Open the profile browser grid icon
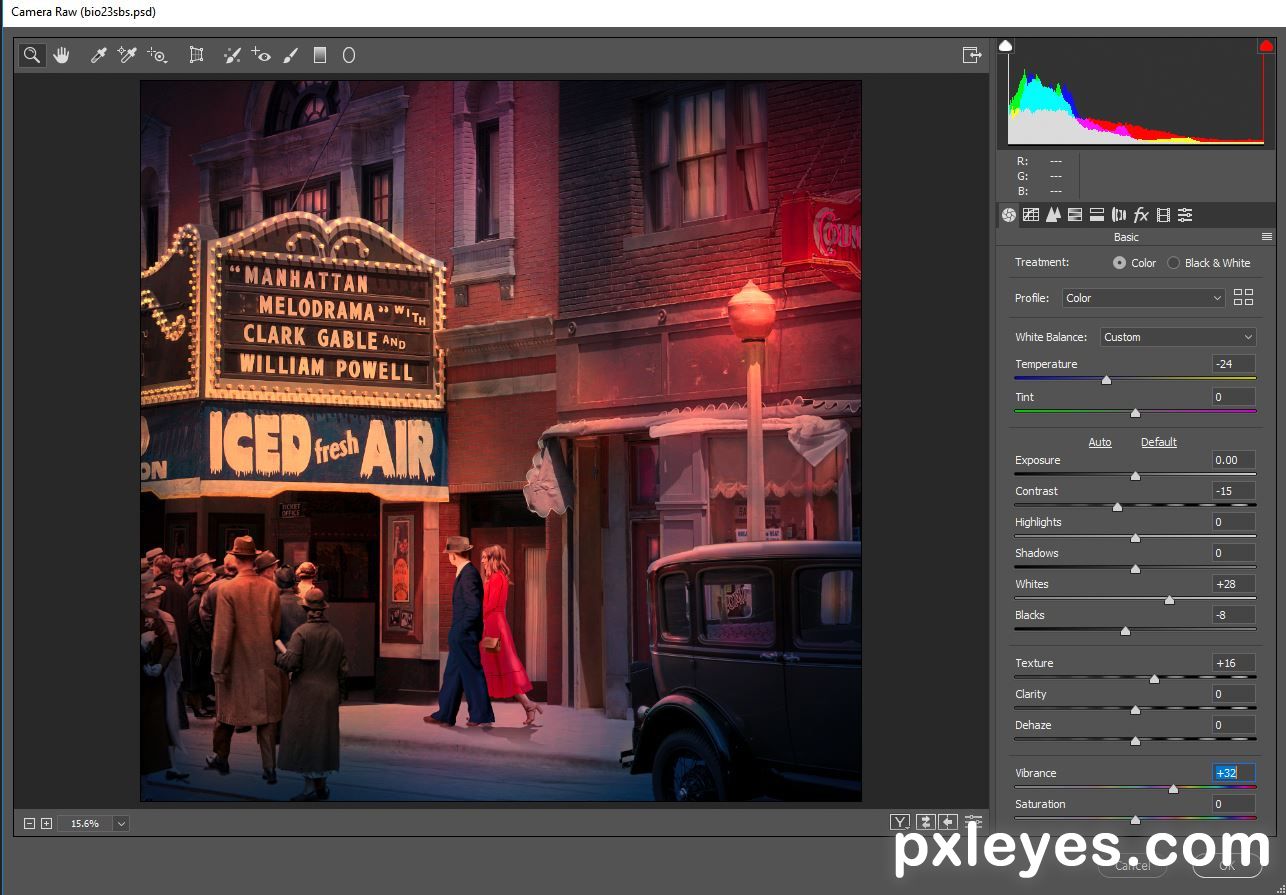The width and height of the screenshot is (1286, 895). pos(1244,297)
